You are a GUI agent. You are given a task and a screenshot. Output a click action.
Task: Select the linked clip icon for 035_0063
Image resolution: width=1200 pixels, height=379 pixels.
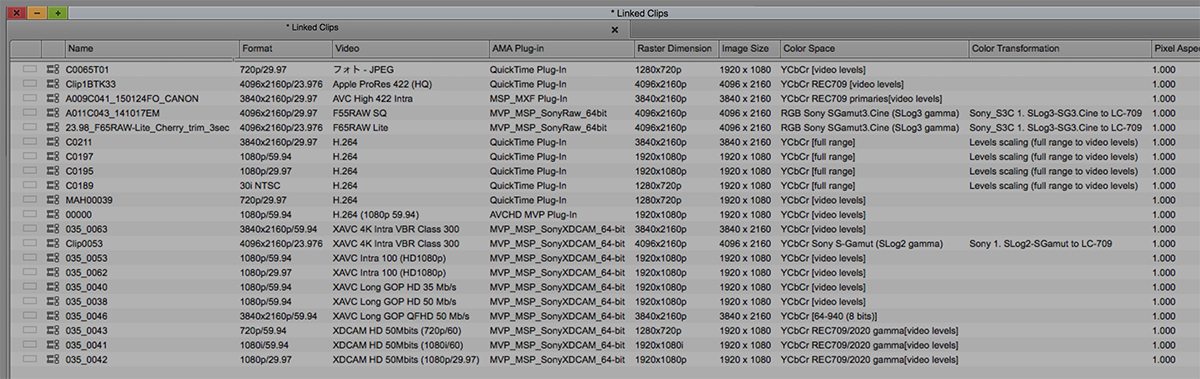pos(52,229)
